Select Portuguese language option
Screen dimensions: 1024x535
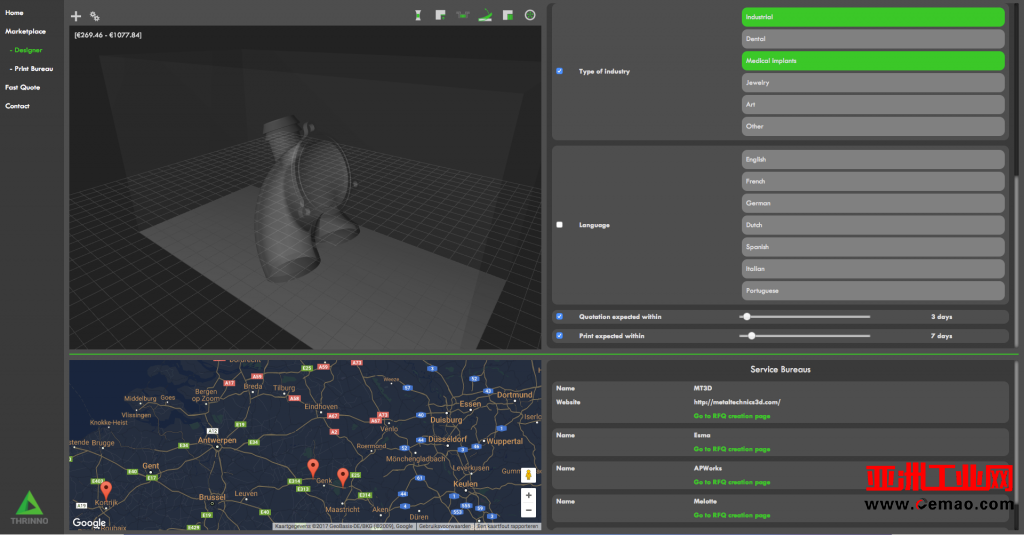872,291
